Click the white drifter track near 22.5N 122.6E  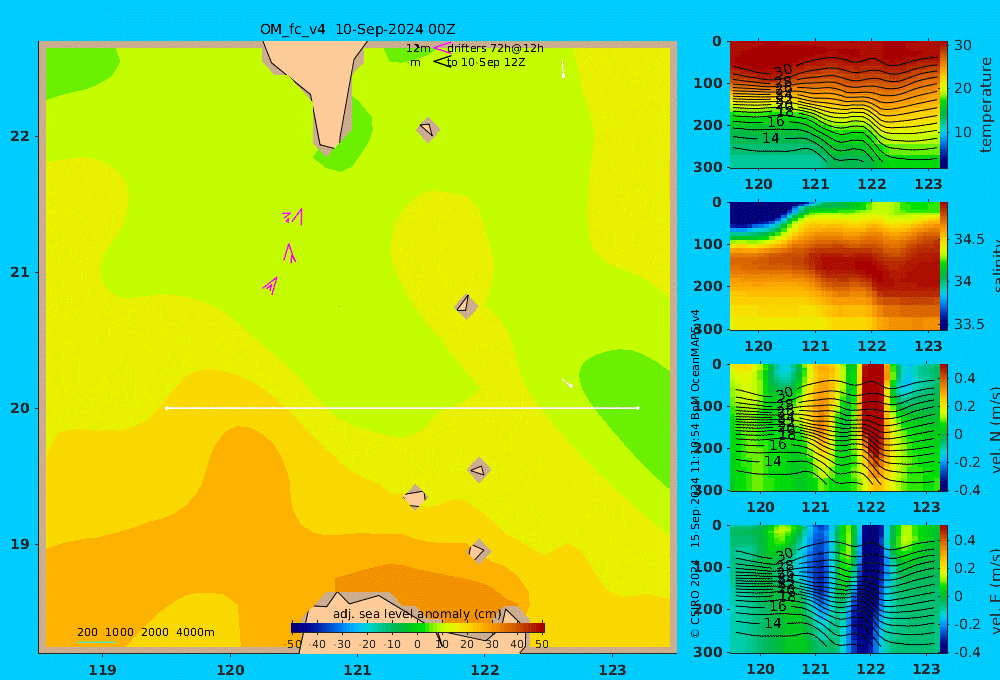[563, 70]
